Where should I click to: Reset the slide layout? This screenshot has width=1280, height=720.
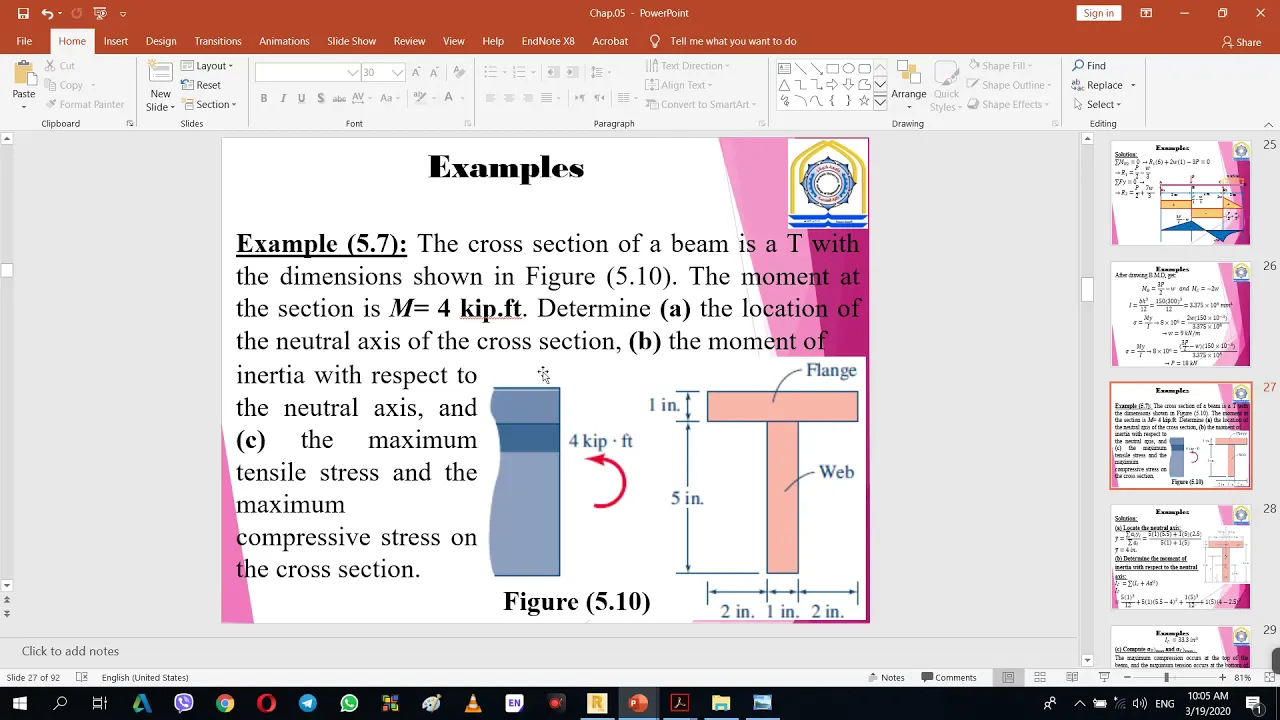click(201, 85)
